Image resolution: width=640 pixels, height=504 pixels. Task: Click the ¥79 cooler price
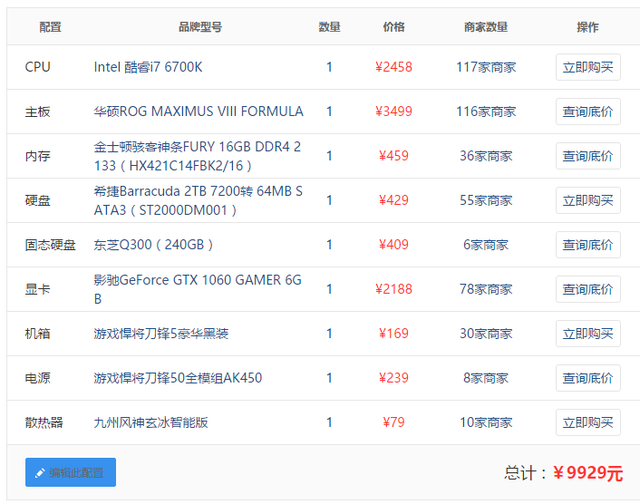[393, 423]
